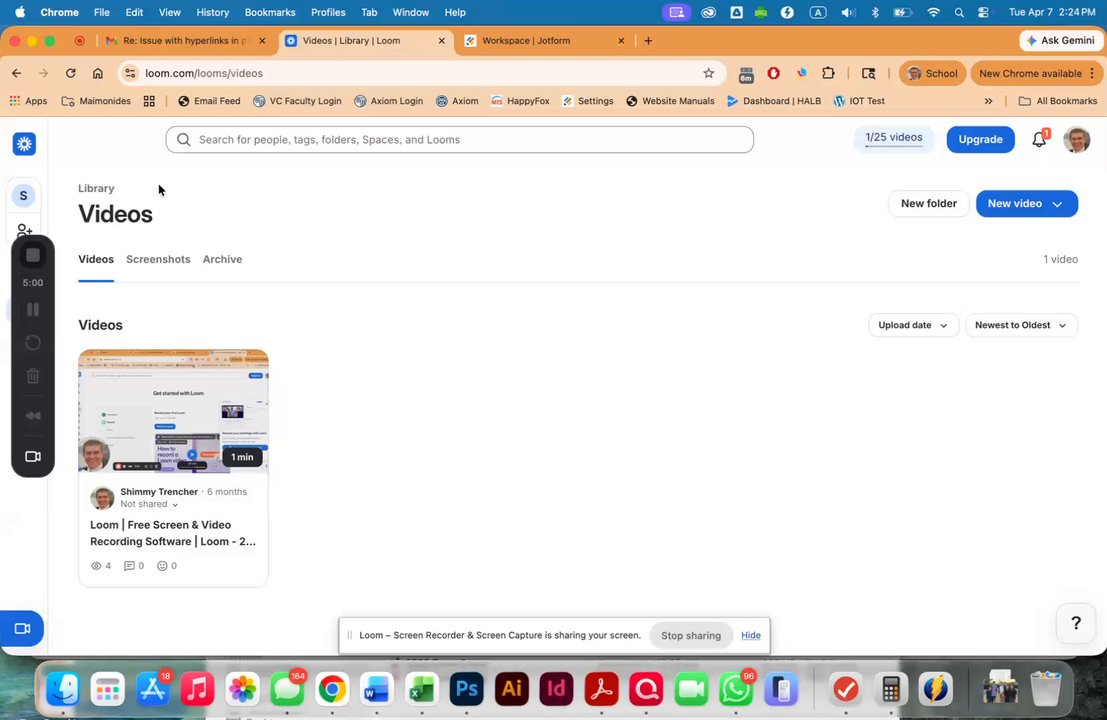This screenshot has width=1107, height=720.
Task: Bookmark this page with star icon
Action: [709, 73]
